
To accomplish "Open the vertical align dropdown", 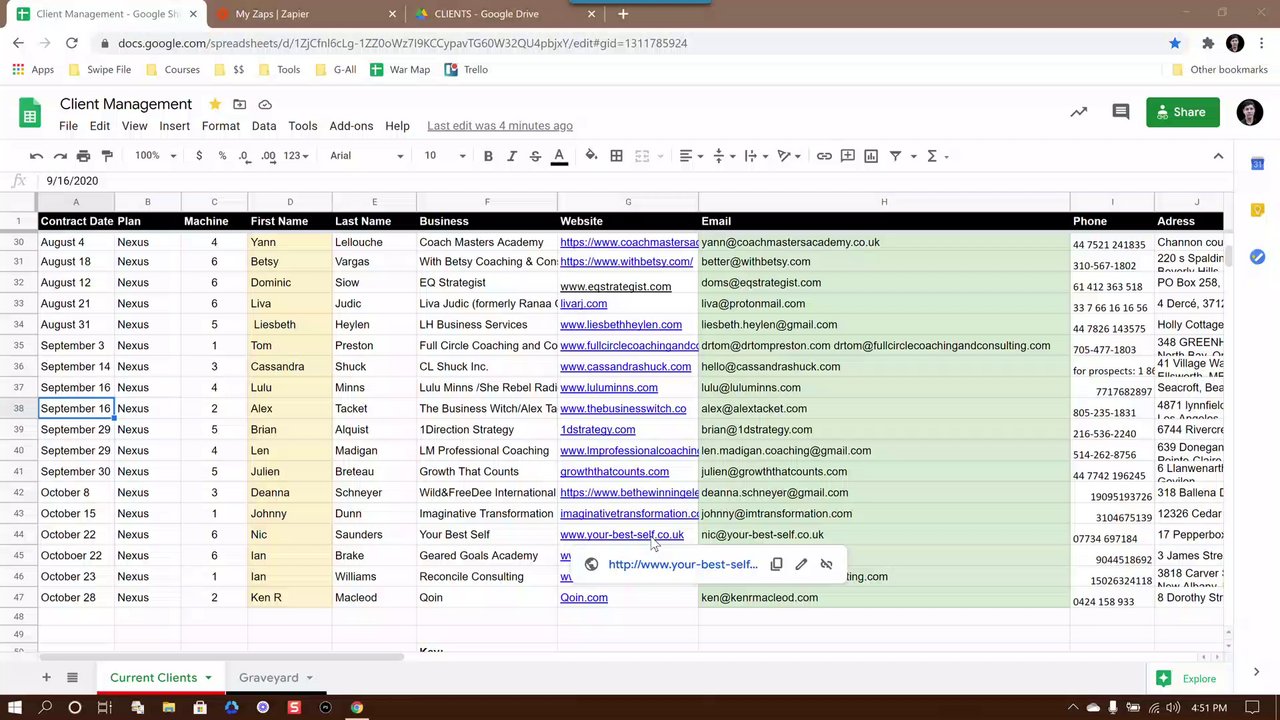I will 723,156.
